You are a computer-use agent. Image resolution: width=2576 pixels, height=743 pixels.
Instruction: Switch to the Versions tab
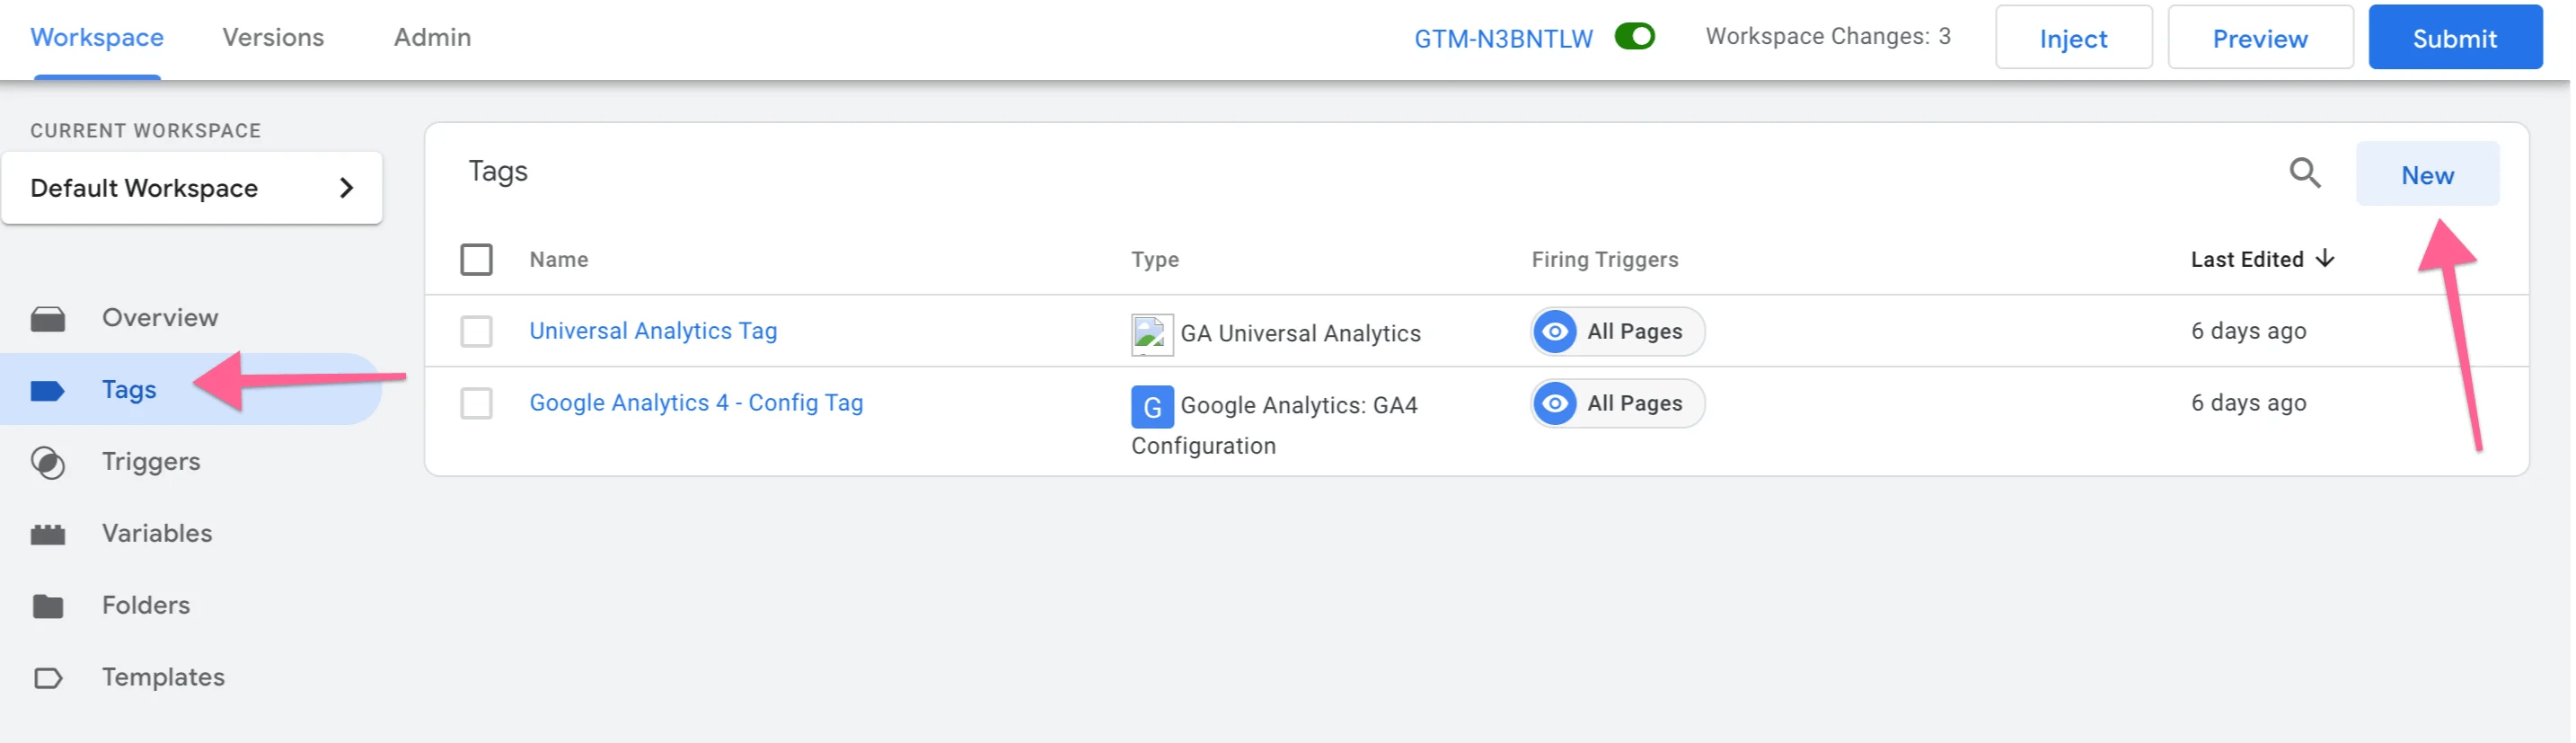tap(273, 38)
